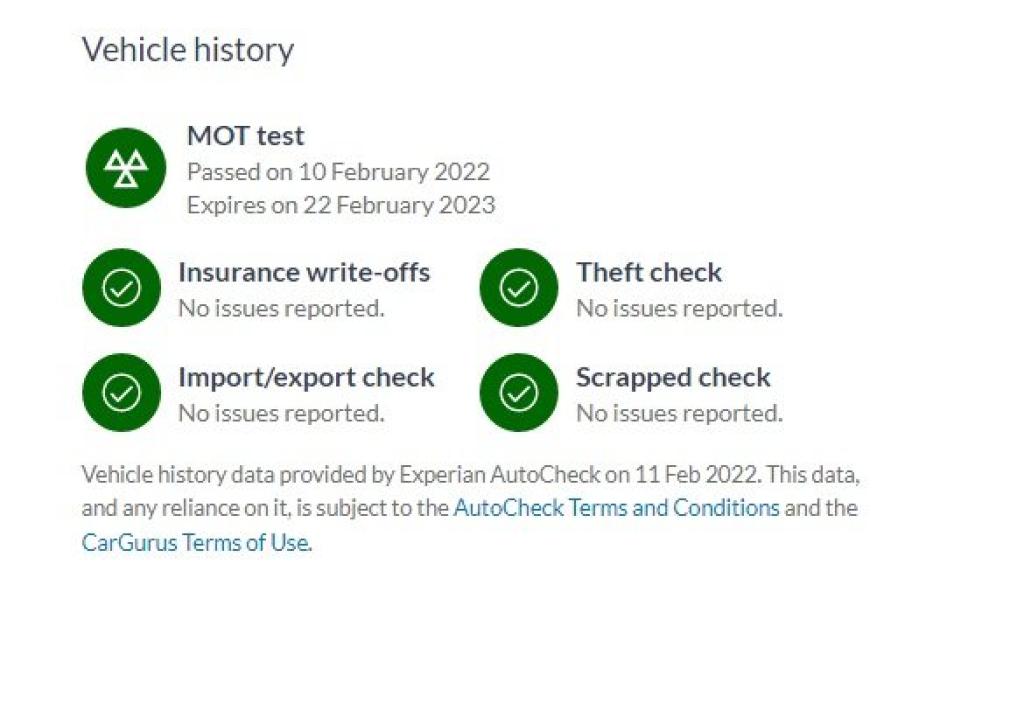Click the Vehicle history heading

(188, 50)
